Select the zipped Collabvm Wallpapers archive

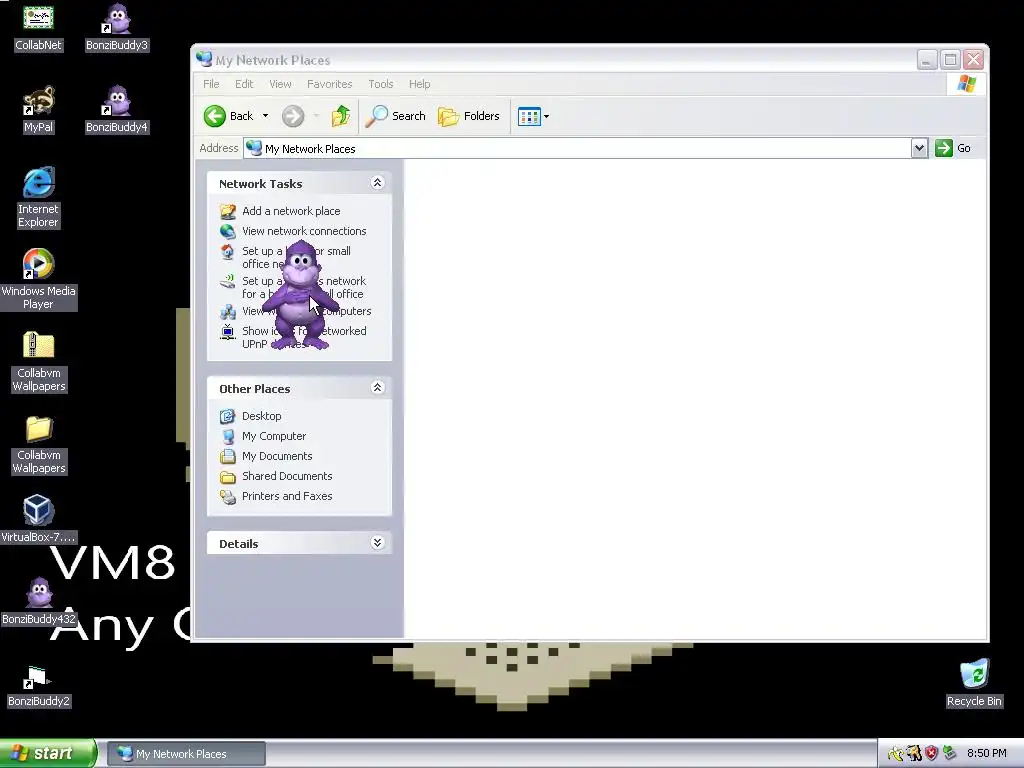[38, 362]
